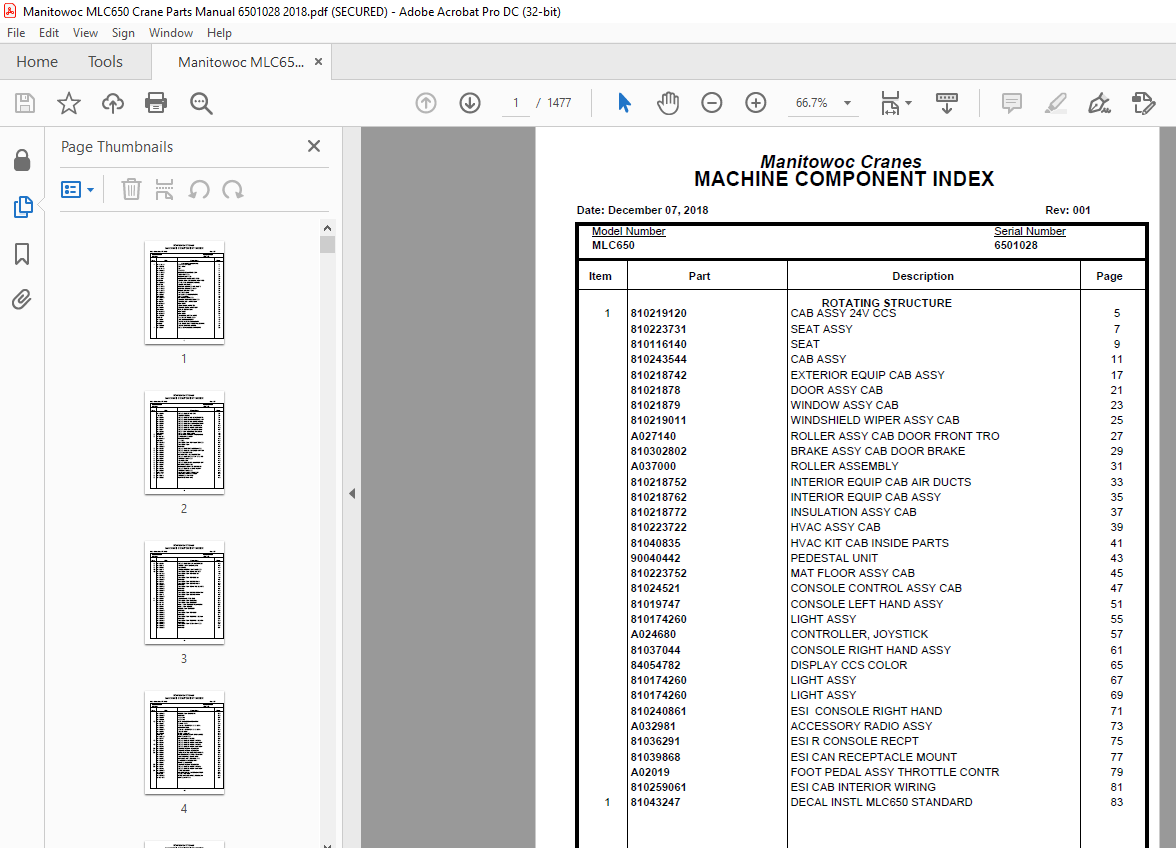Click DISPLAY CCS COLOR description
This screenshot has height=848, width=1176.
[849, 665]
